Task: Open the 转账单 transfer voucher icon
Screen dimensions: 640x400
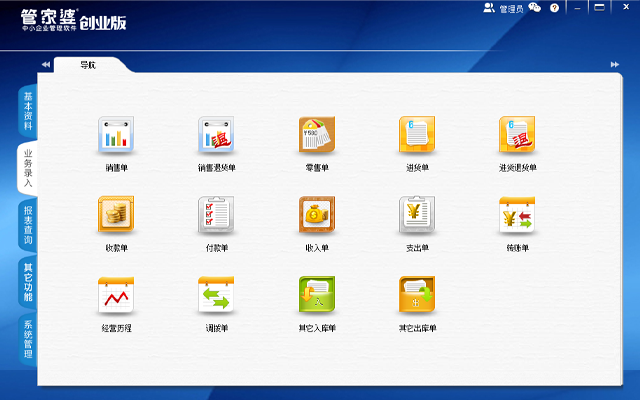Action: [x=517, y=216]
